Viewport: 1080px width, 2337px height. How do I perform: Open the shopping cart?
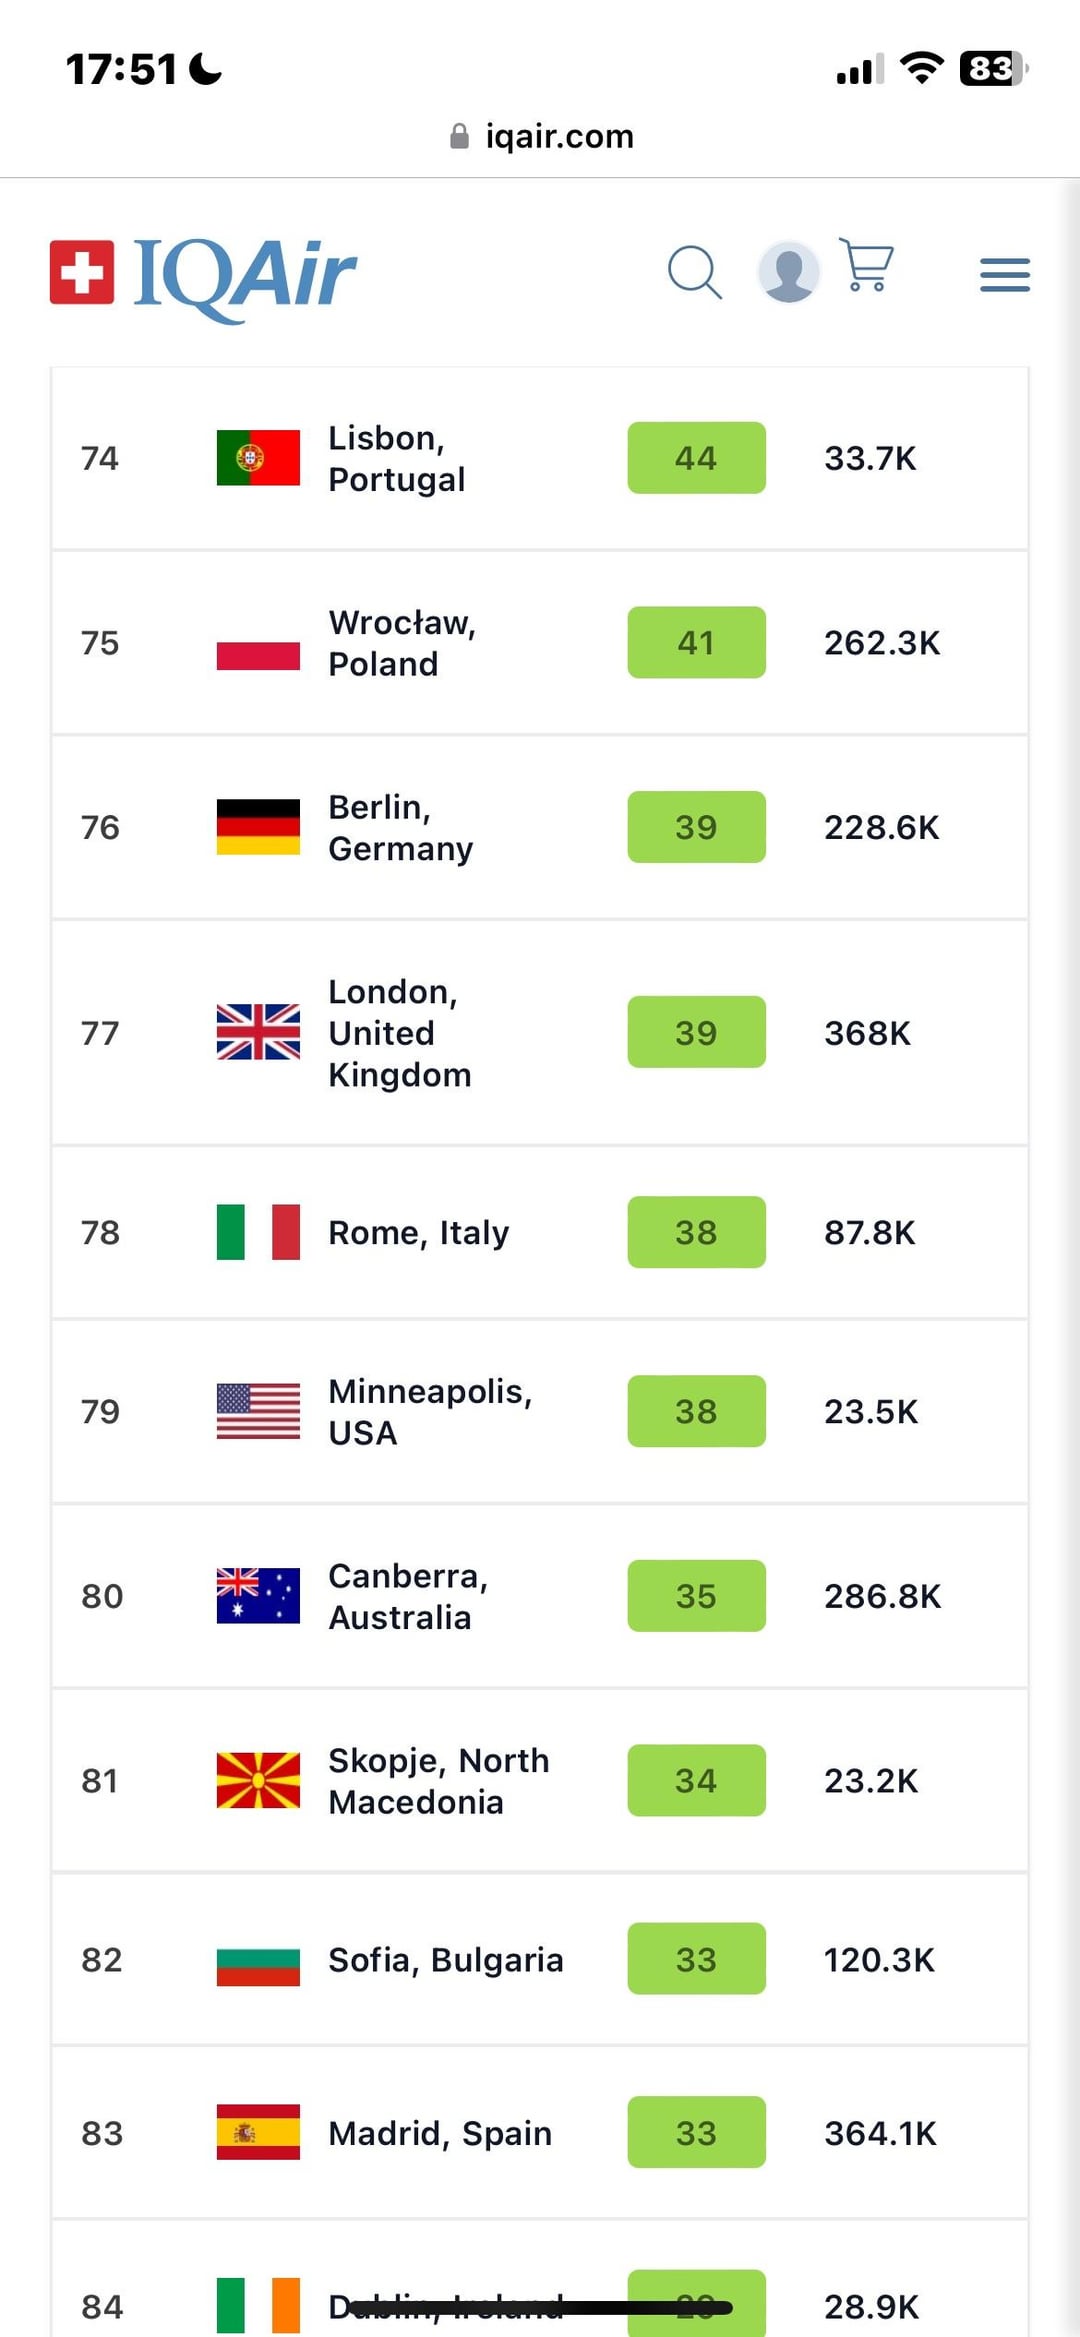pyautogui.click(x=866, y=265)
